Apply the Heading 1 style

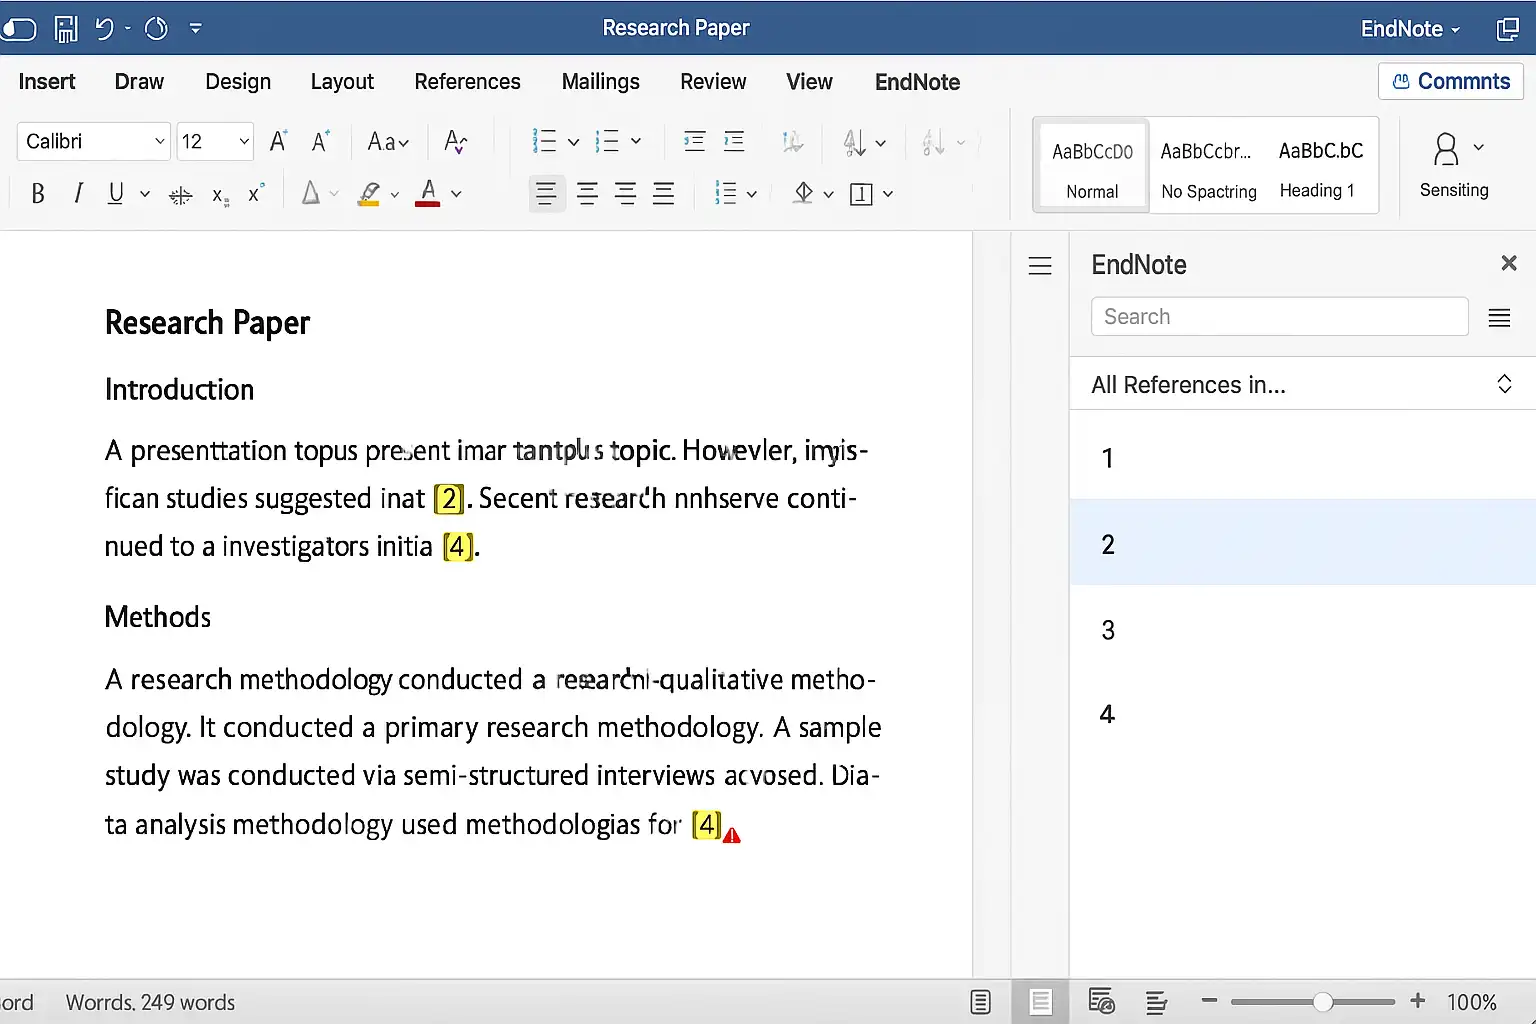(1320, 166)
